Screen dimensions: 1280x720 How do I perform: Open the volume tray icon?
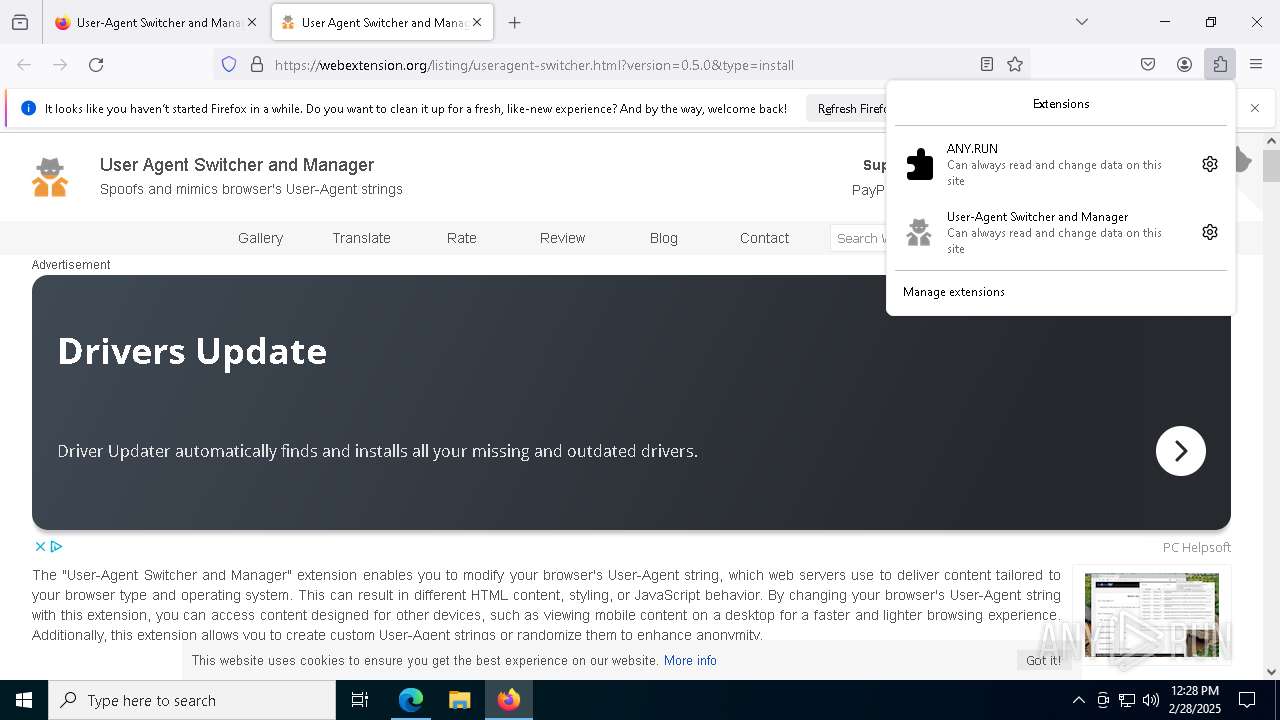pyautogui.click(x=1151, y=700)
